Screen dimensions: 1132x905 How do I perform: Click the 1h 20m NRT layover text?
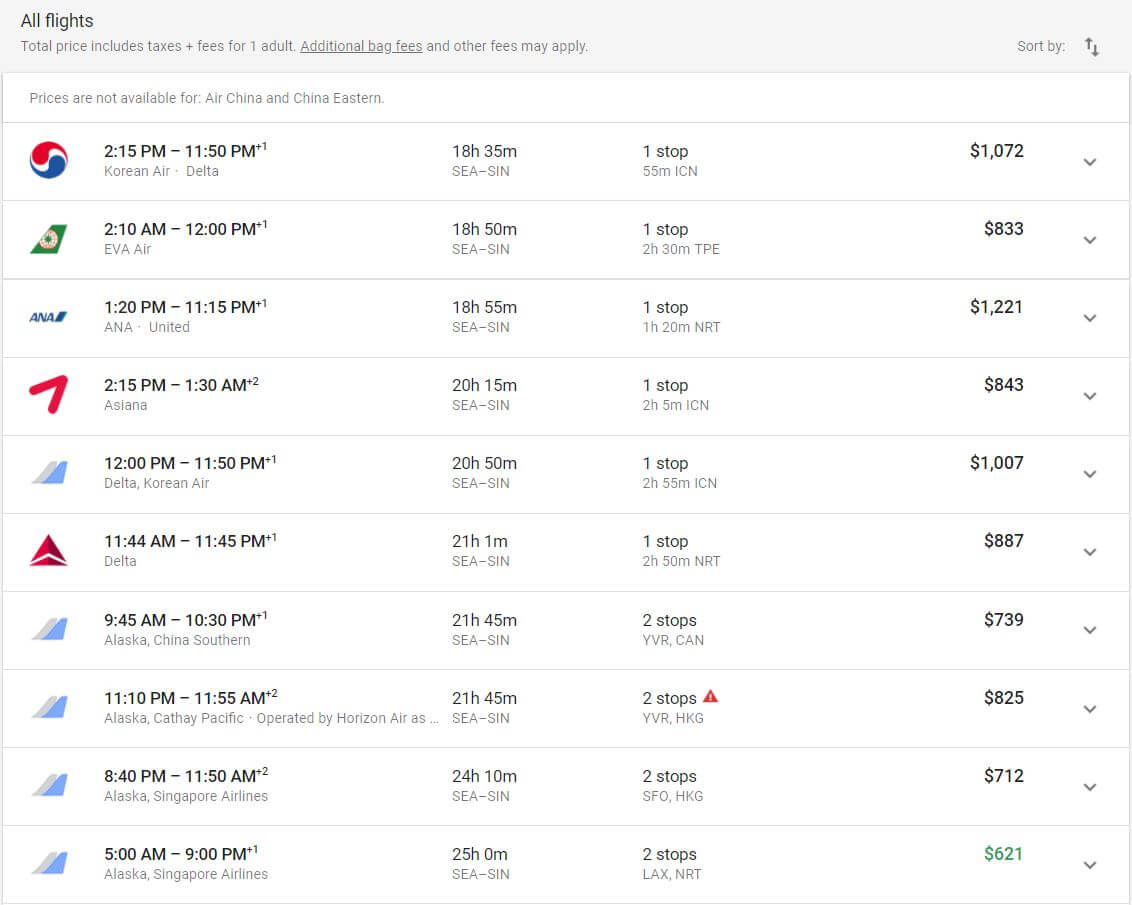(x=681, y=327)
